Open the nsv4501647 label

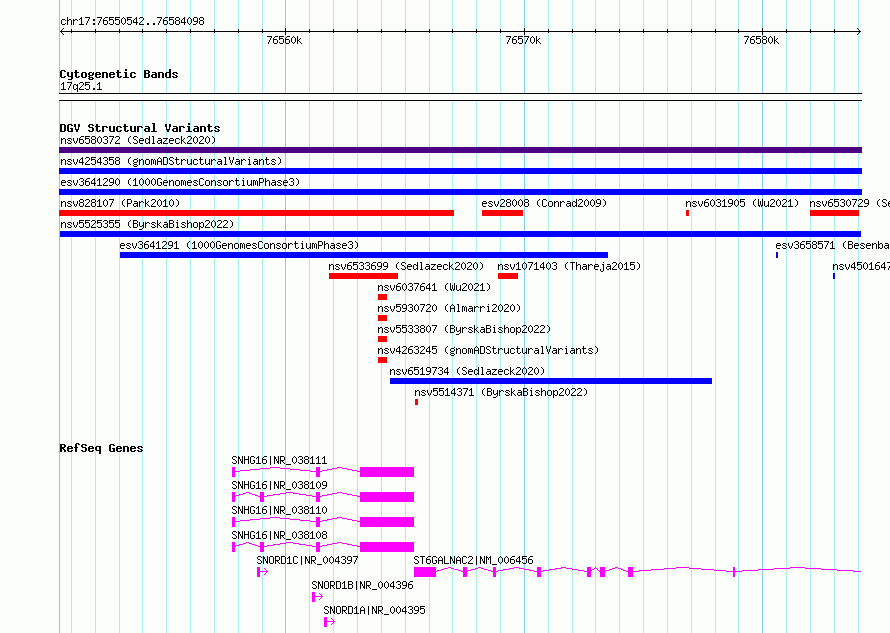[860, 266]
